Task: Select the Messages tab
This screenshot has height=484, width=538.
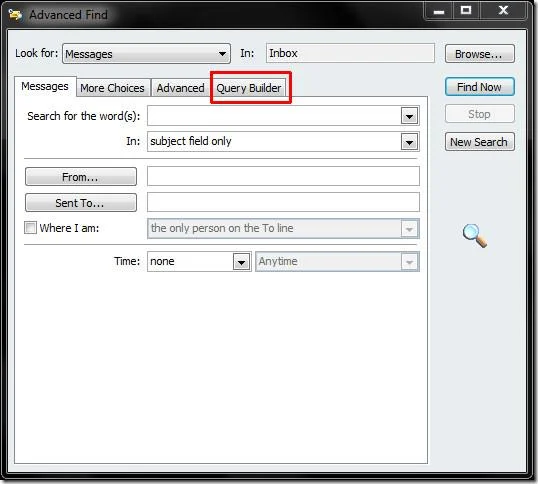Action: 45,86
